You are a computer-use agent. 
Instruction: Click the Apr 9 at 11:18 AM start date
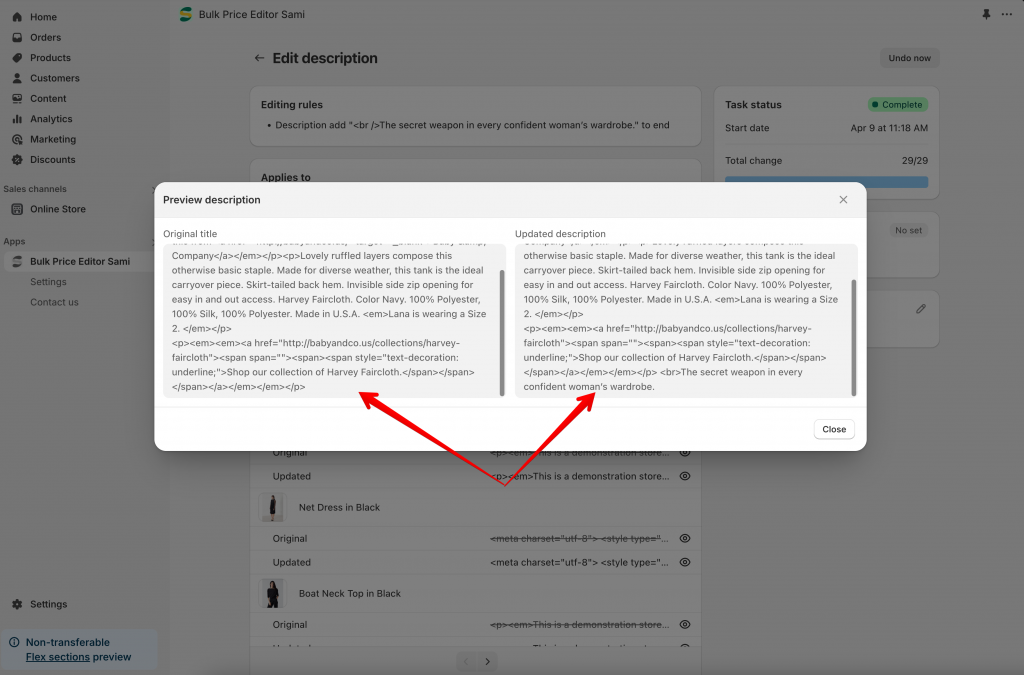(x=889, y=128)
